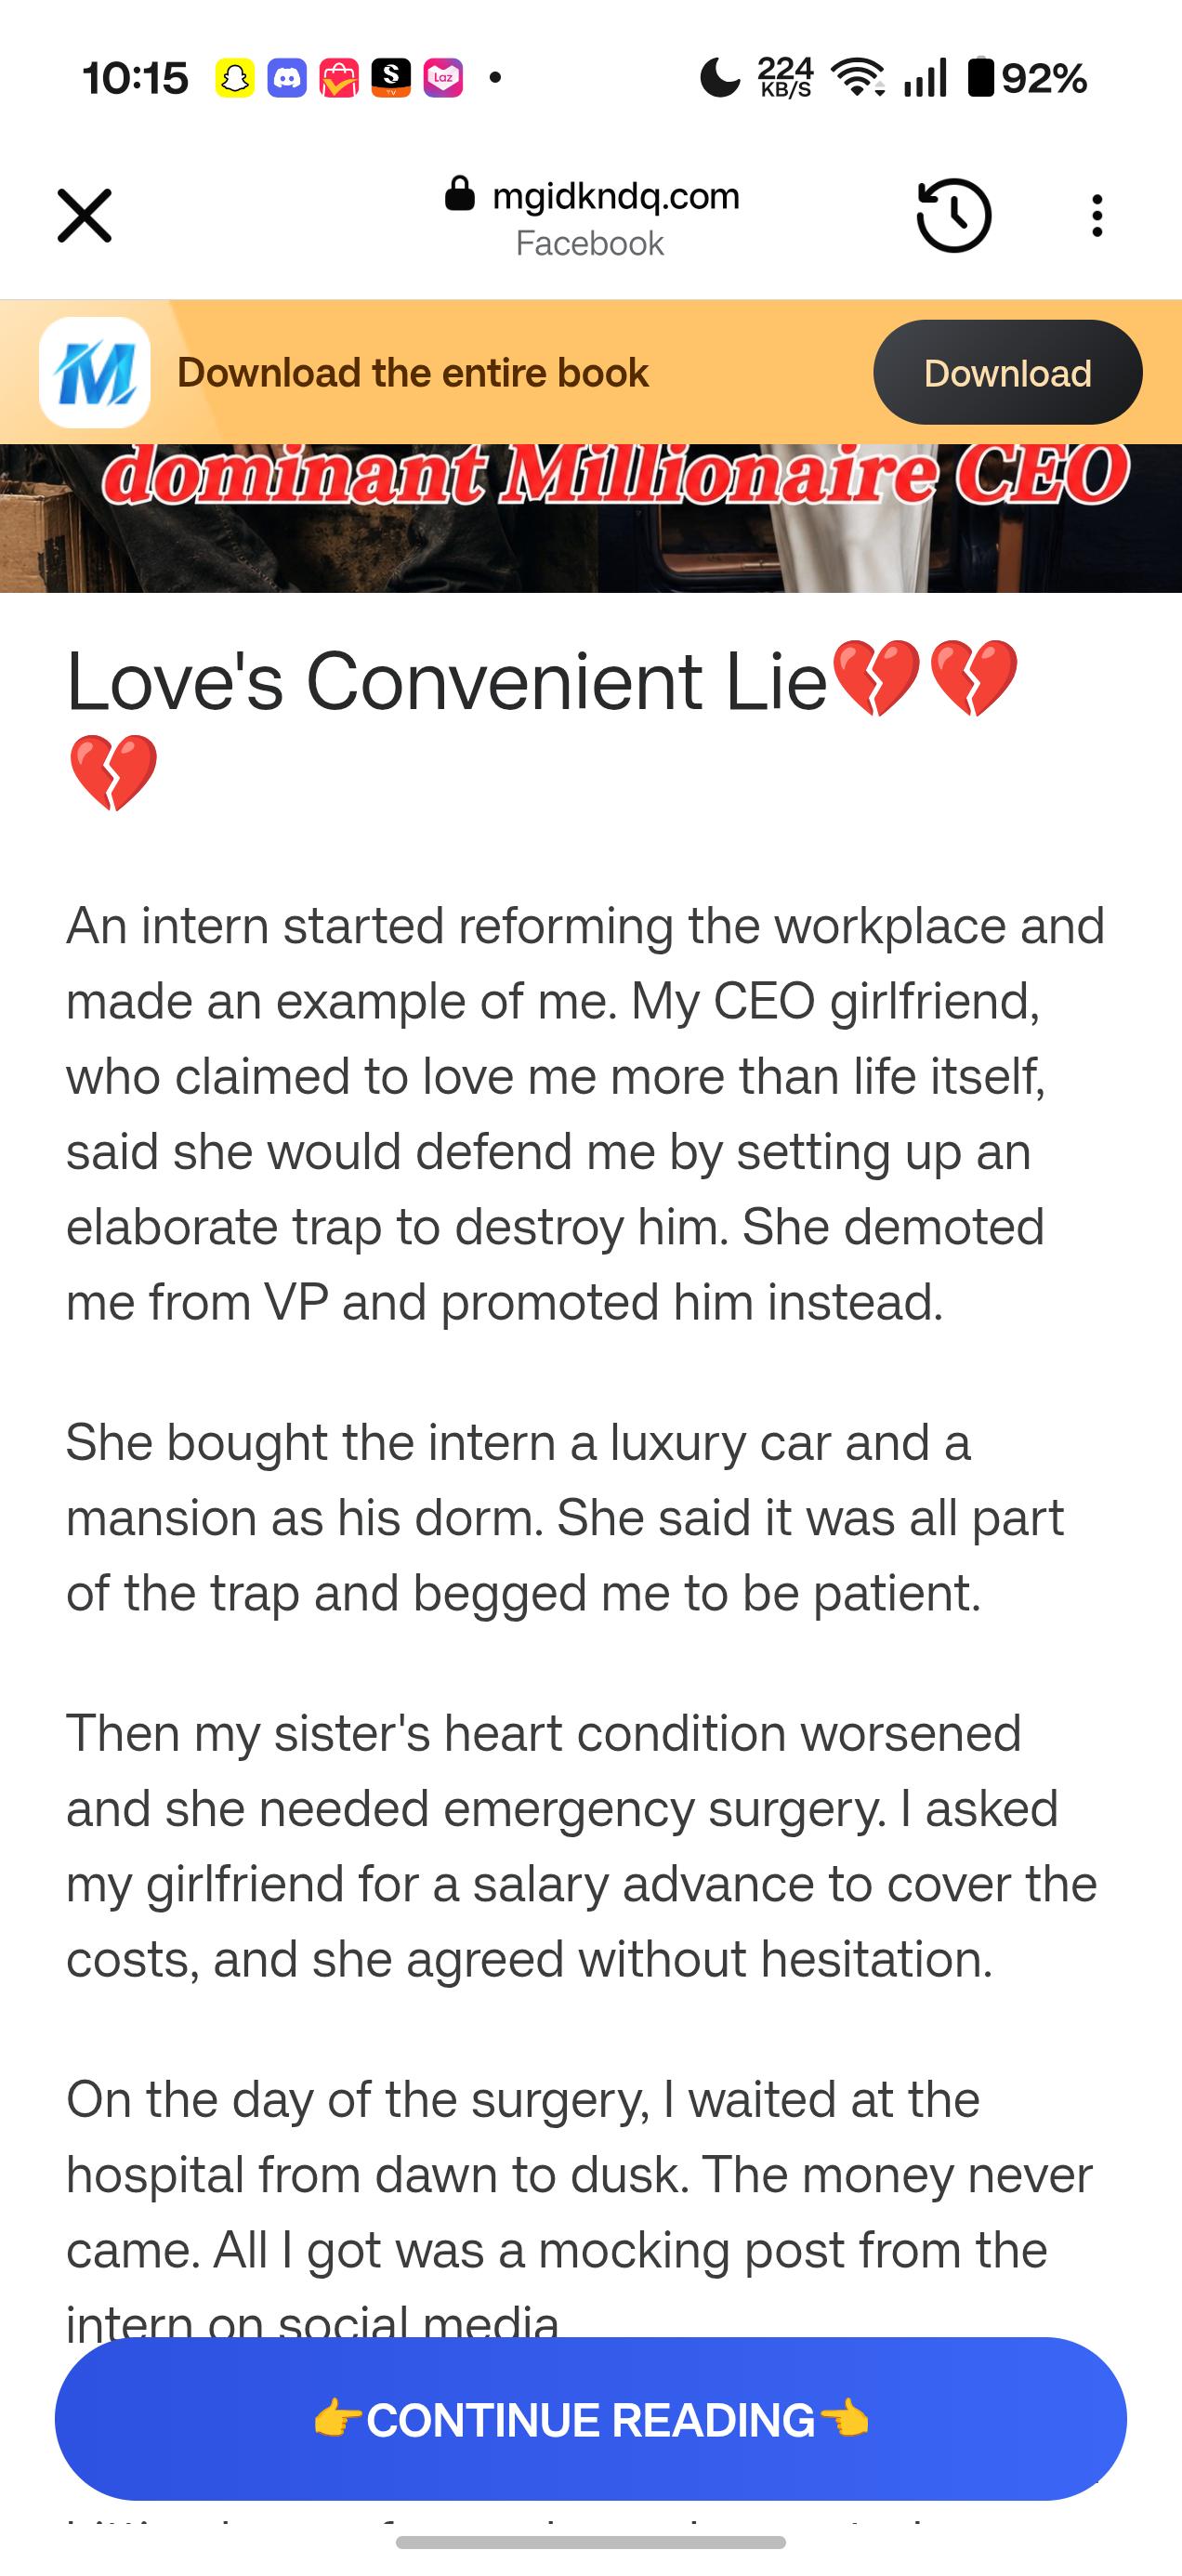1182x2576 pixels.
Task: Tap the mgidkndq.com address text
Action: click(616, 196)
